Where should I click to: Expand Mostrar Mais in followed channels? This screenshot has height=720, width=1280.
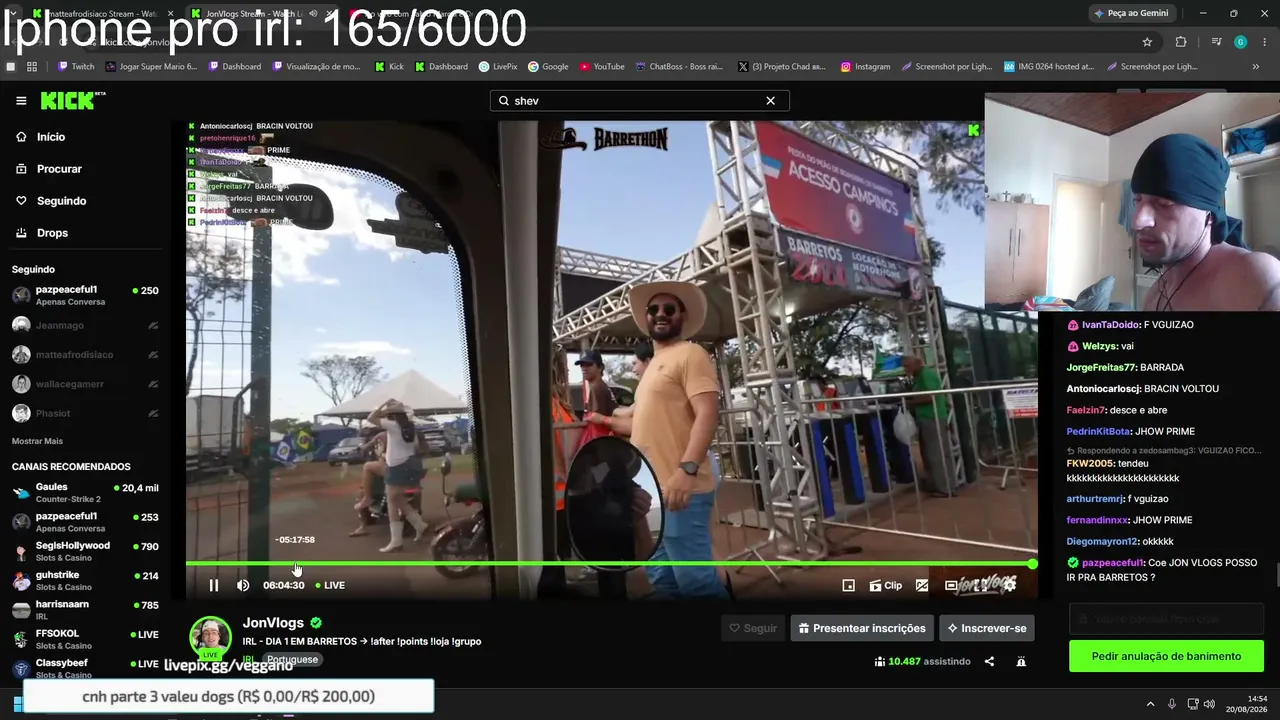coord(37,441)
